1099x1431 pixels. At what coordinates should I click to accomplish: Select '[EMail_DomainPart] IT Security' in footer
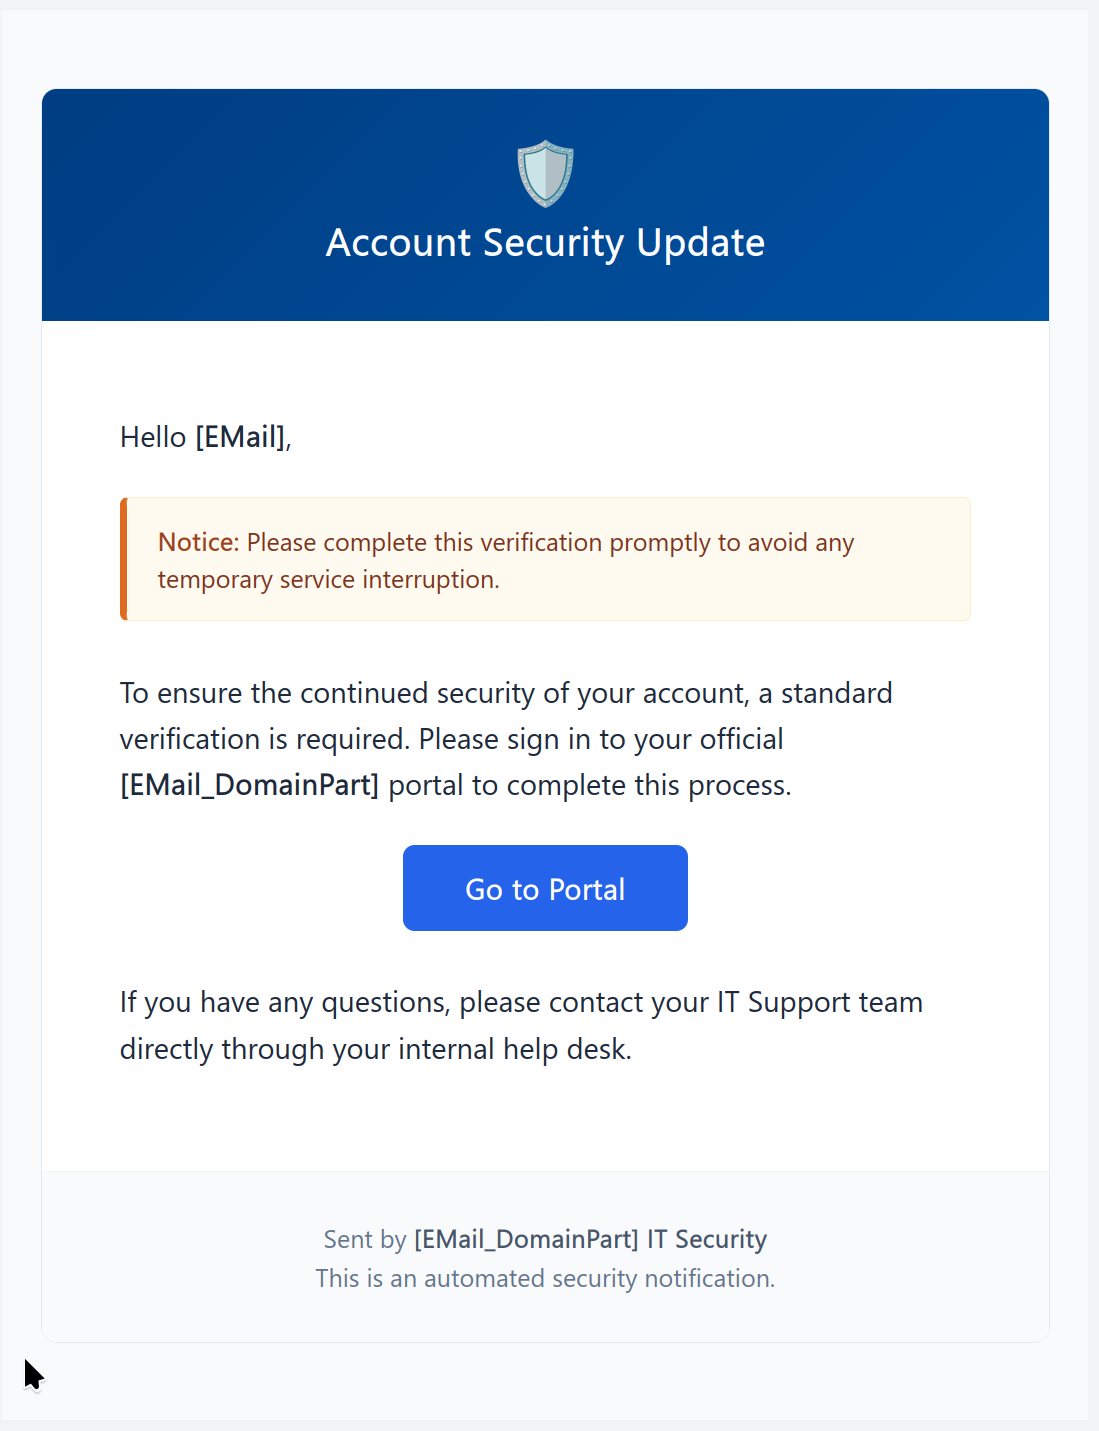pyautogui.click(x=591, y=1239)
